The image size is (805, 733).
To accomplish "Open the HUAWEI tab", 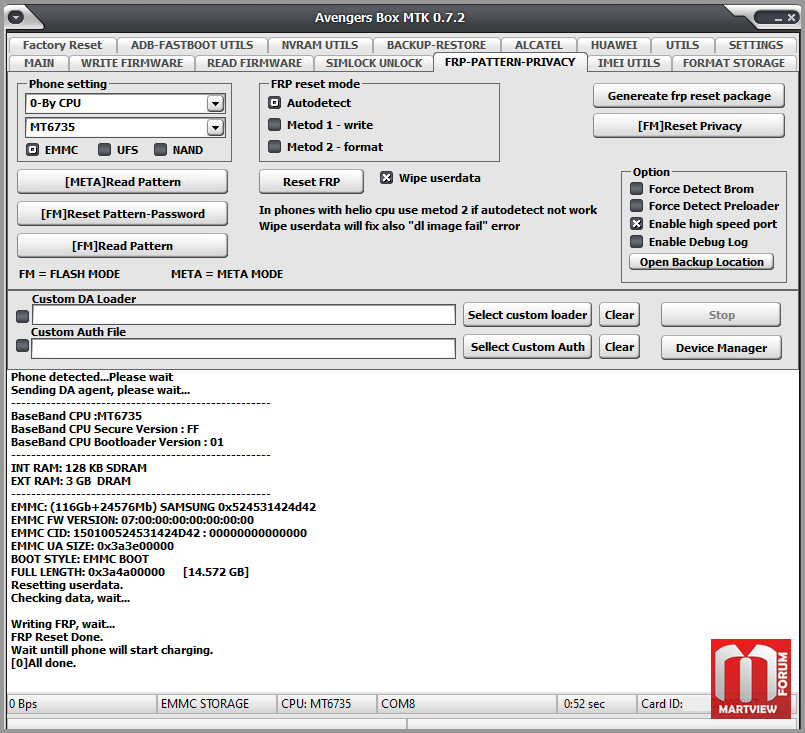I will [614, 45].
